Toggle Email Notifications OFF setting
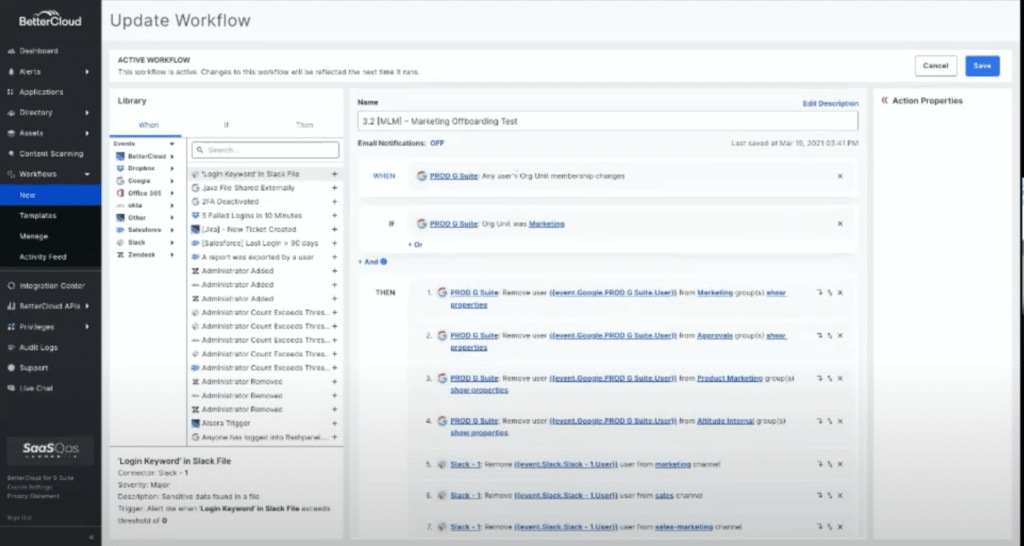 (x=437, y=143)
